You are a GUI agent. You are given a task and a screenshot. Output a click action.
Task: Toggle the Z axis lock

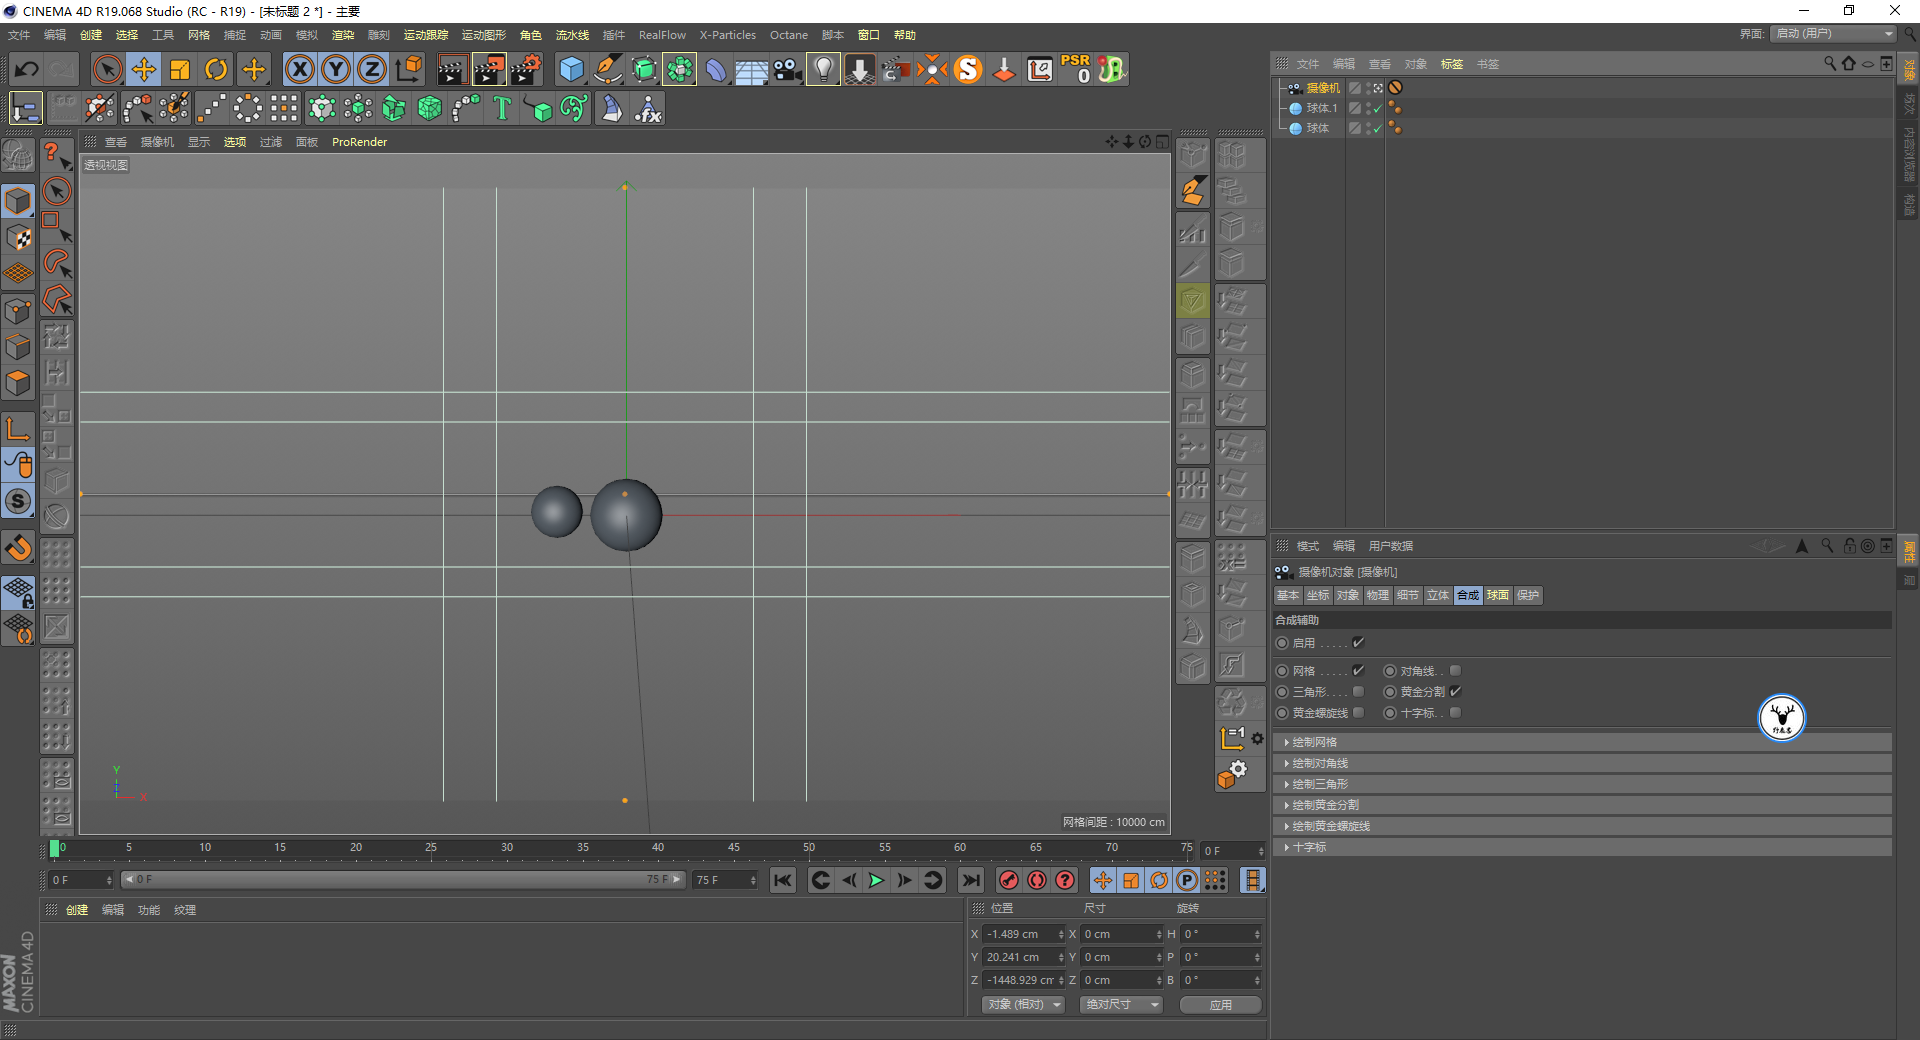point(372,69)
